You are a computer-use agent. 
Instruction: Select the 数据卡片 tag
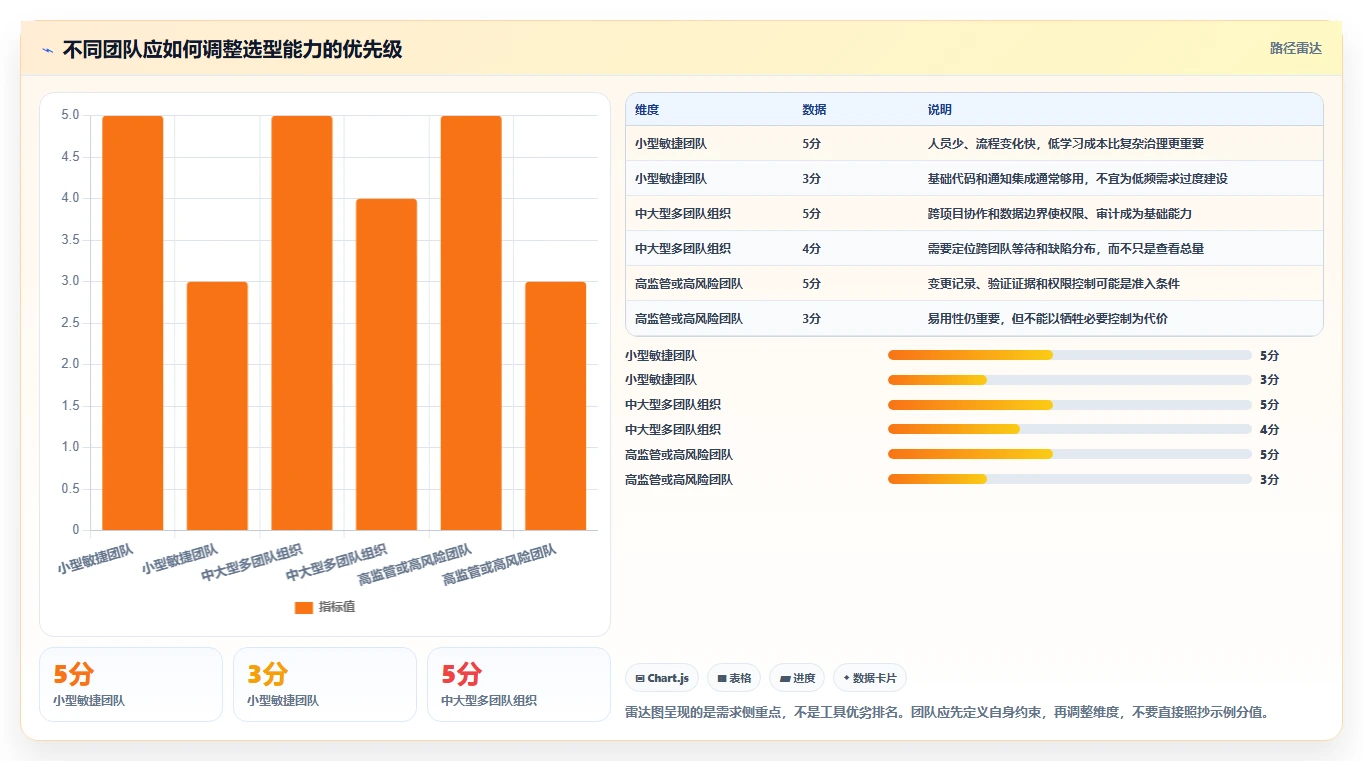pyautogui.click(x=870, y=678)
